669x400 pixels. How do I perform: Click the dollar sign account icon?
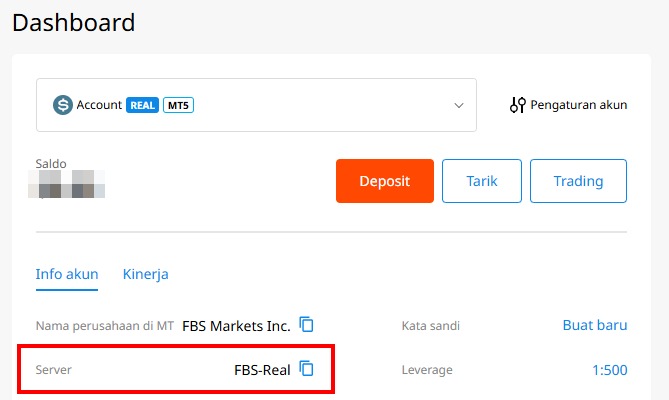[63, 105]
